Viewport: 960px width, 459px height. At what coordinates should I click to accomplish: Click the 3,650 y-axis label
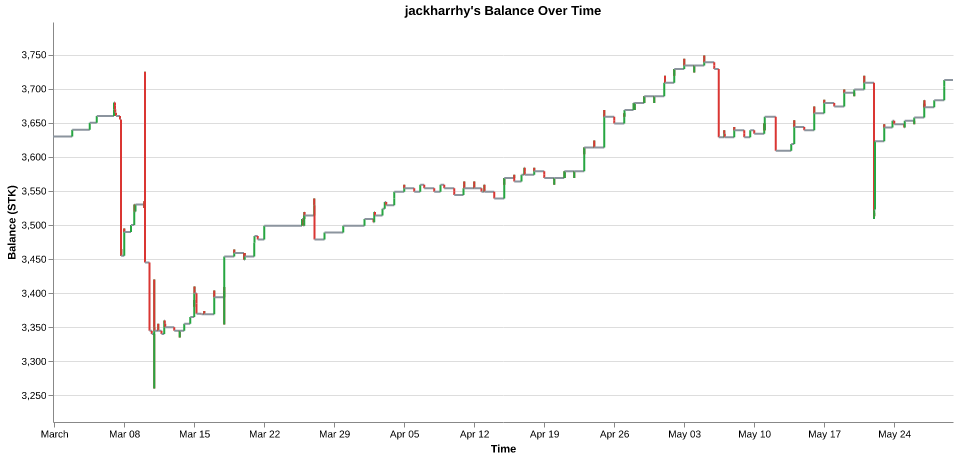click(34, 124)
